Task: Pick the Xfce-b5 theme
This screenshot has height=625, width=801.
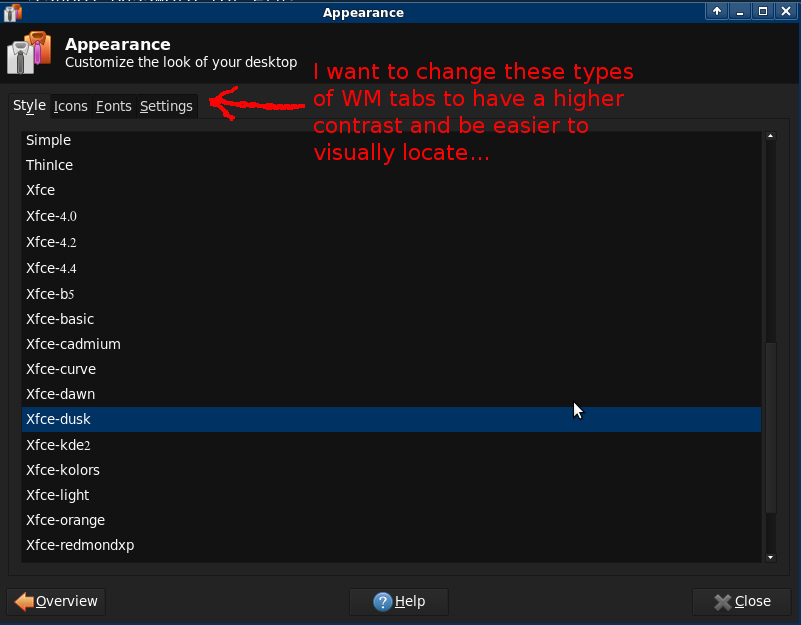Action: coord(391,294)
